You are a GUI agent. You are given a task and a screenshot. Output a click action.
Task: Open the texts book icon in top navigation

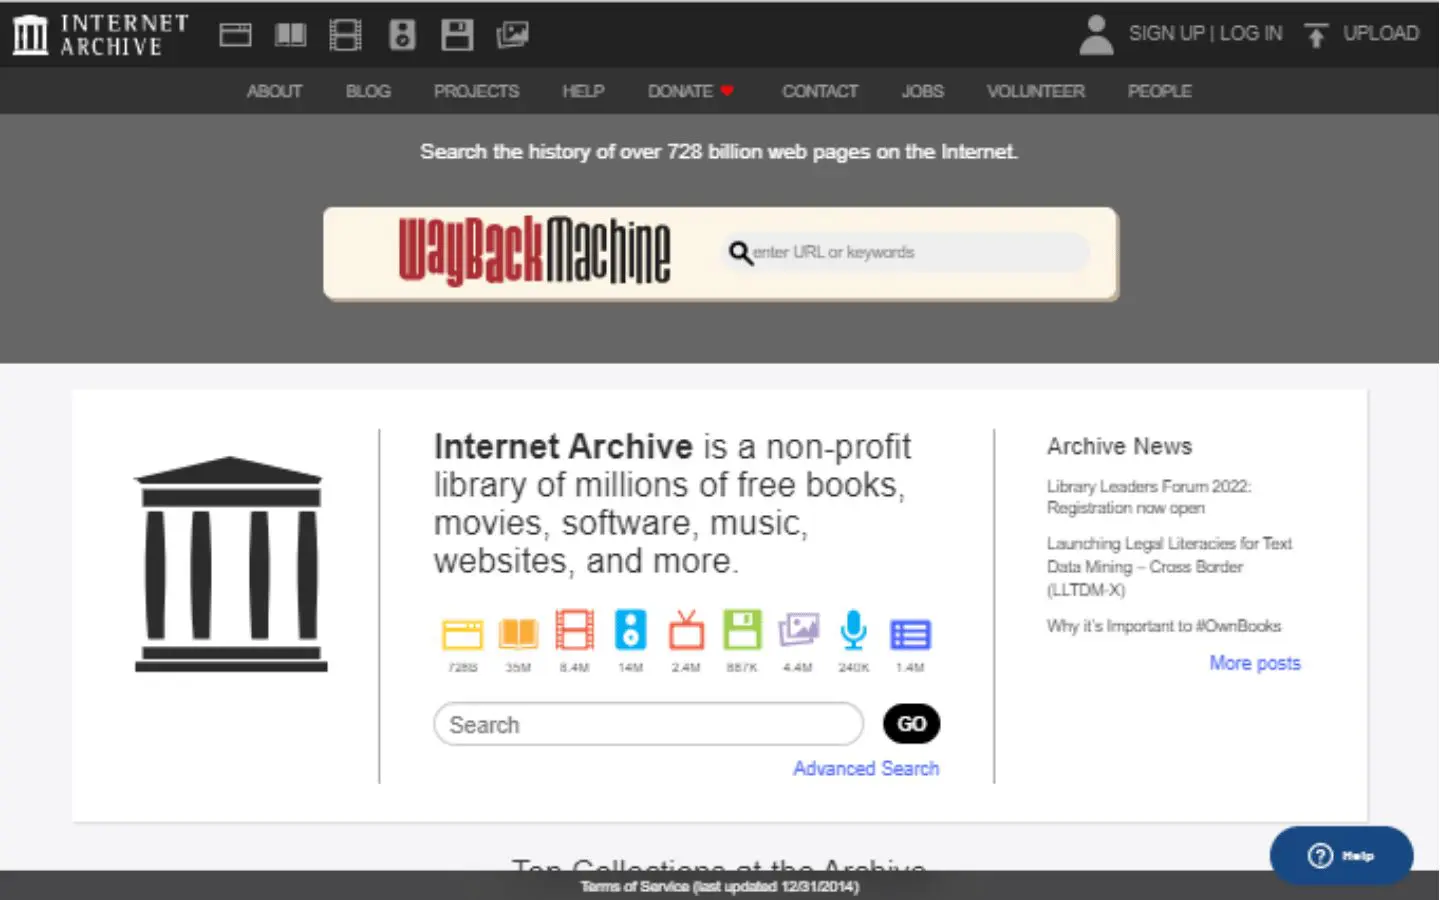tap(290, 35)
